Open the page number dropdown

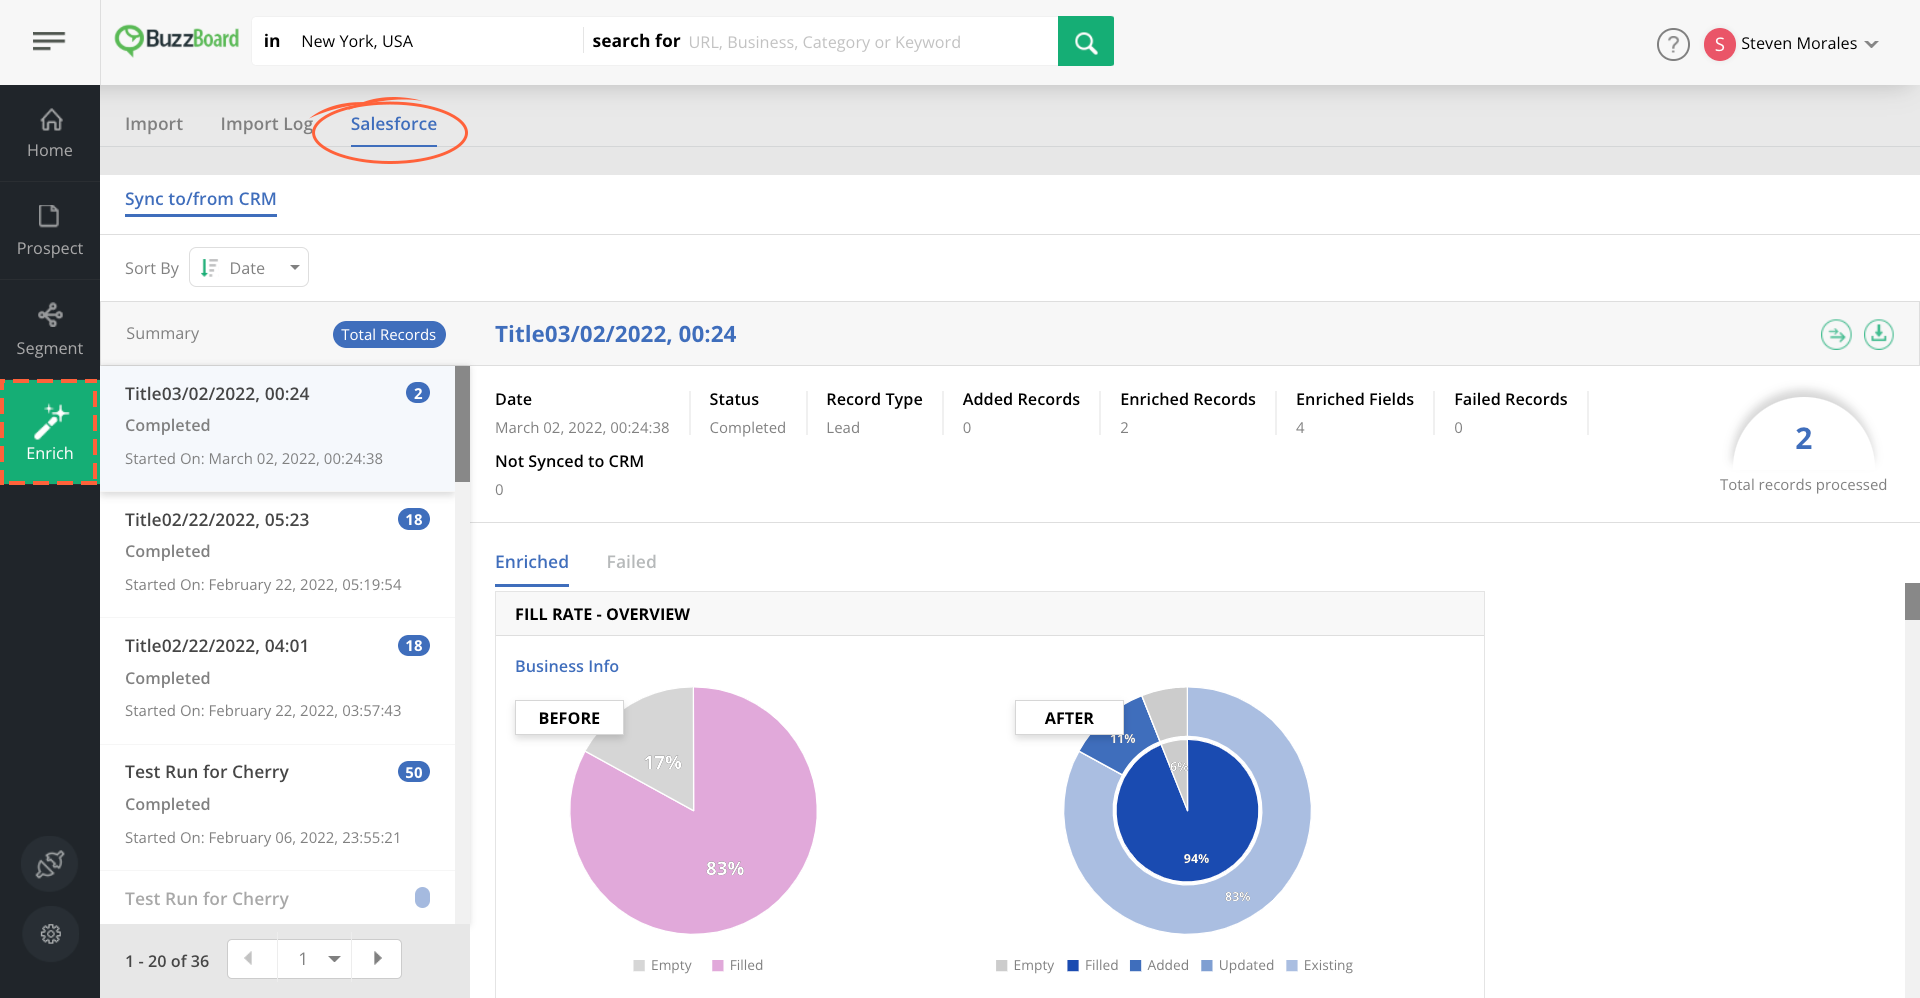click(x=315, y=959)
